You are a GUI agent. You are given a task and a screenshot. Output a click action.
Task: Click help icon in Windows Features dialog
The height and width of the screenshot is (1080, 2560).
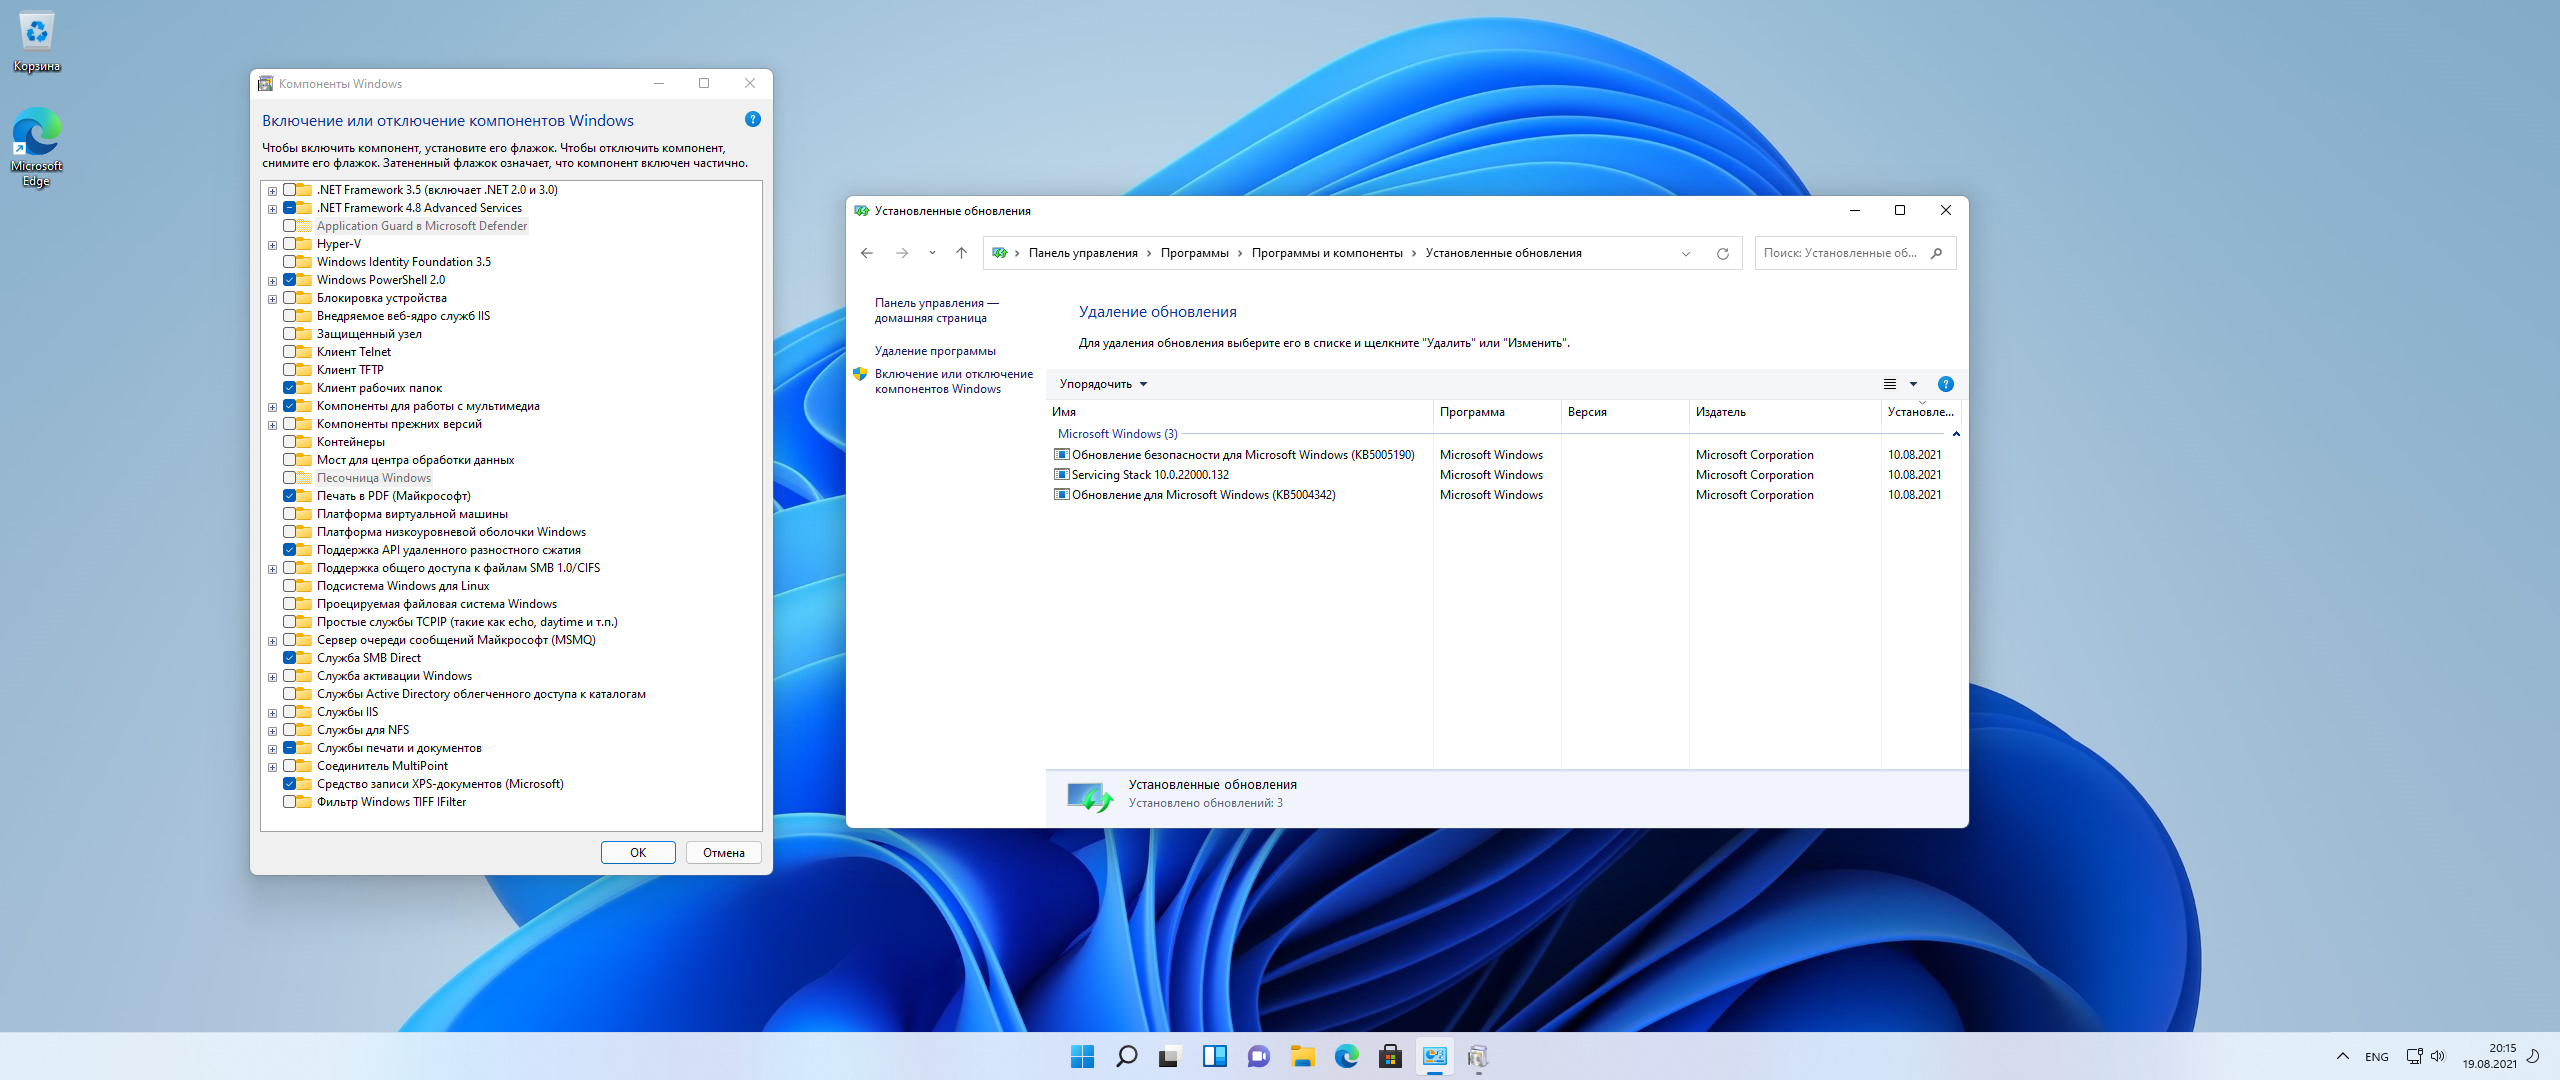click(x=753, y=120)
